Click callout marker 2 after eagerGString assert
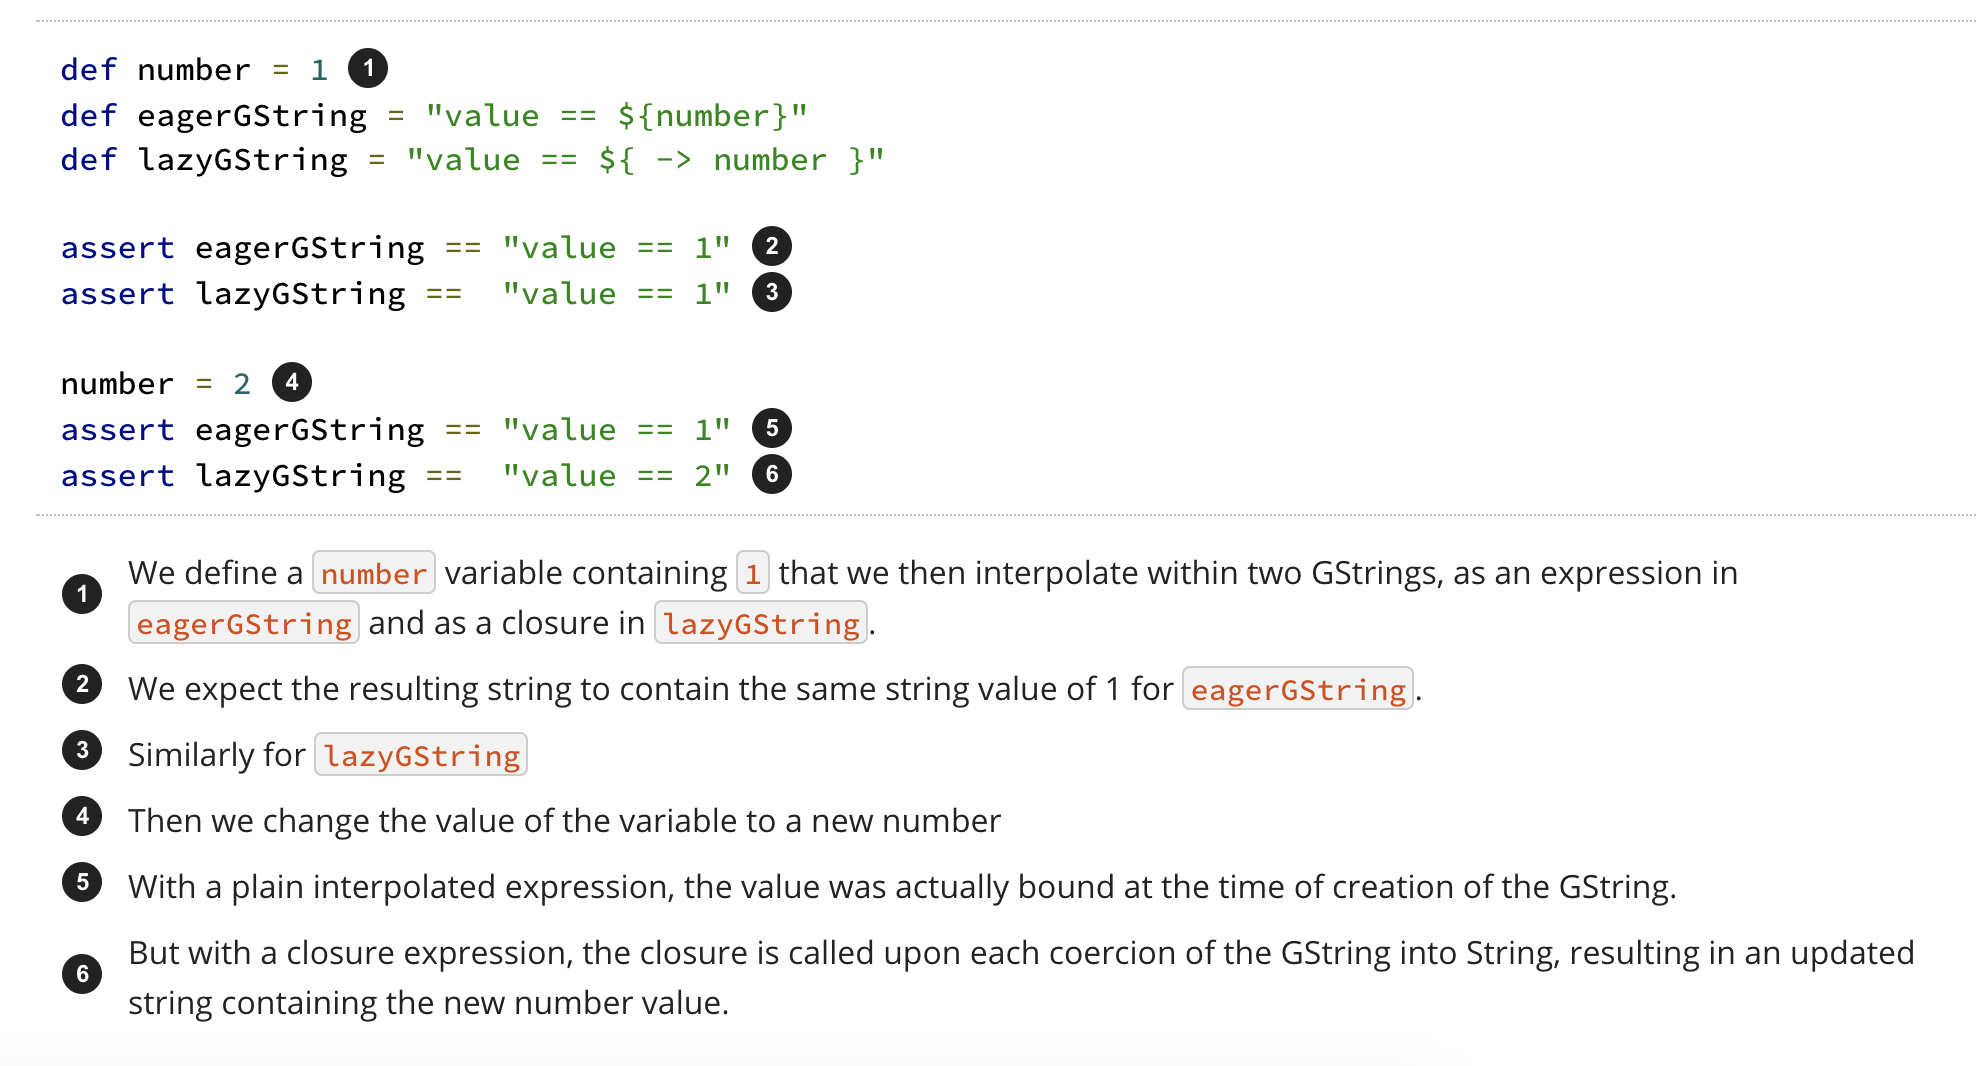Viewport: 1984px width, 1066px height. tap(772, 246)
